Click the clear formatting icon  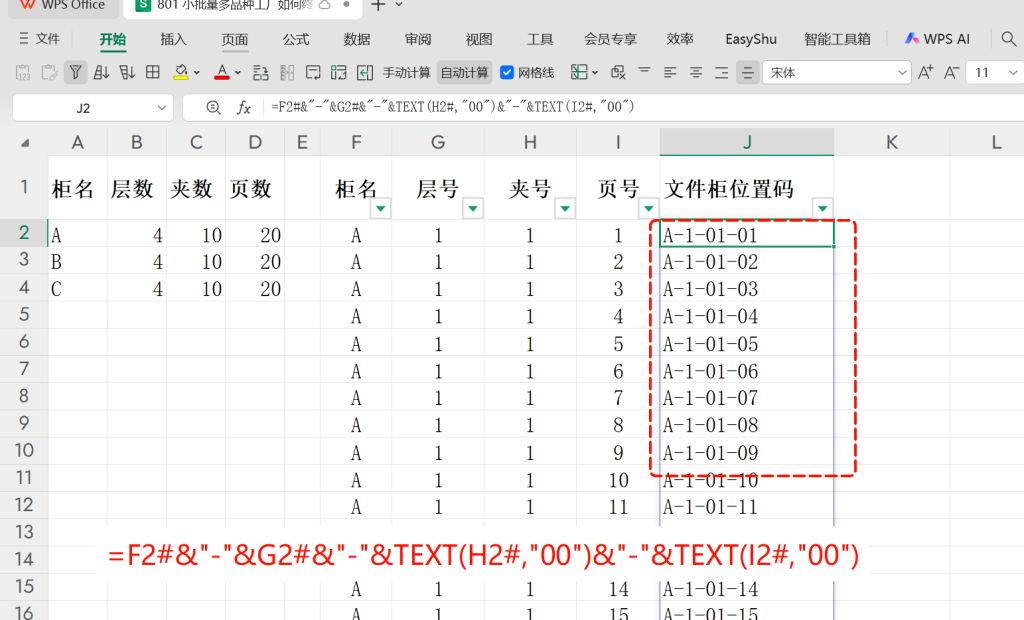tap(618, 73)
